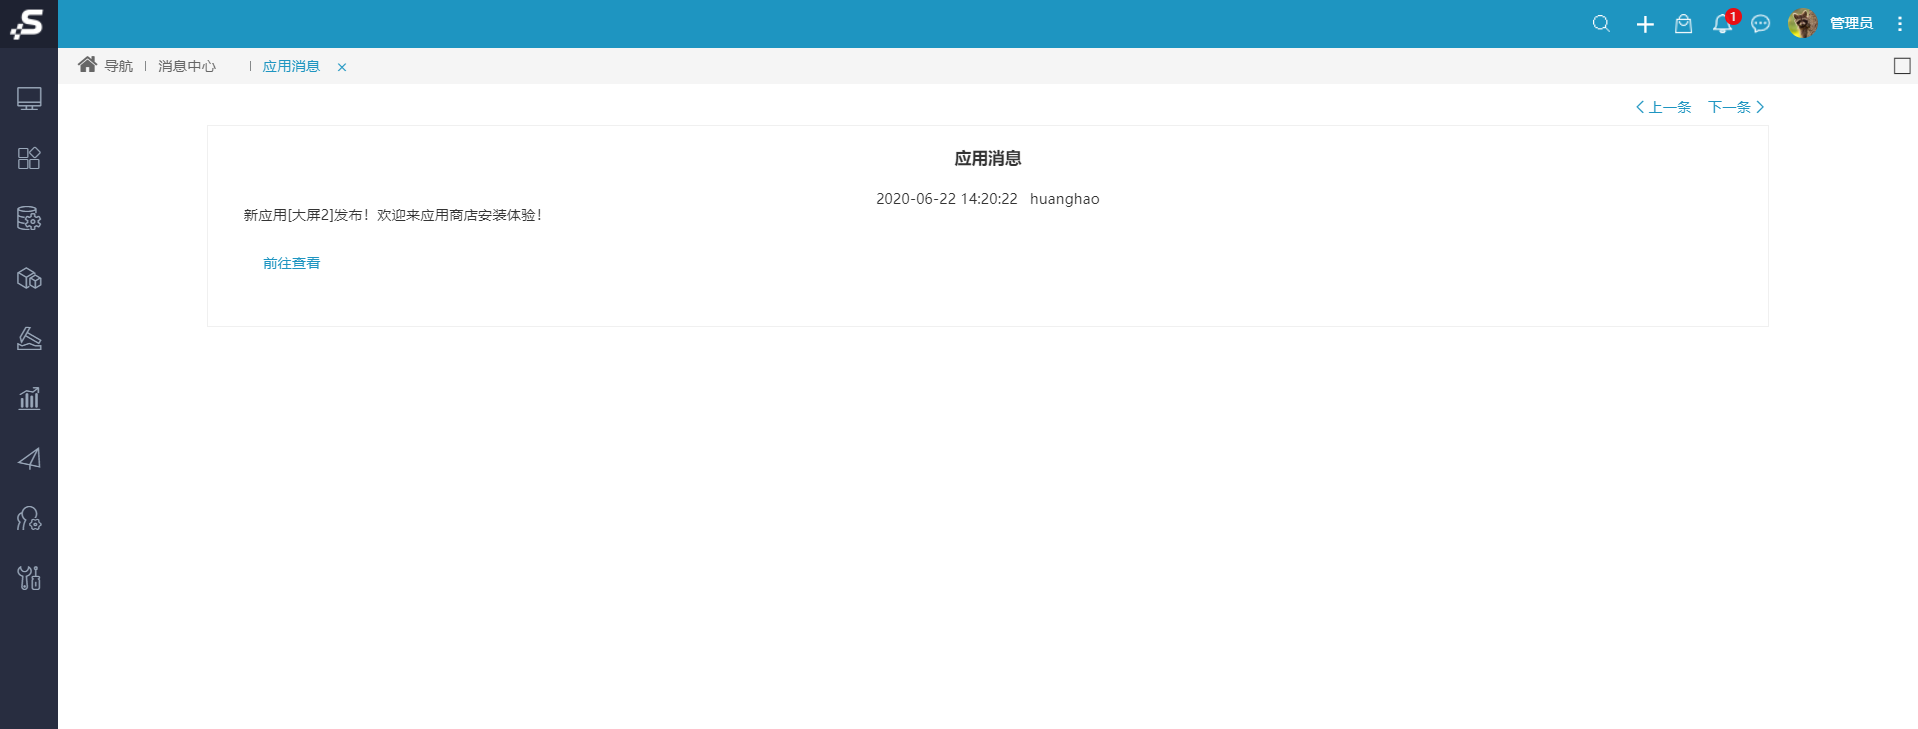Open the cube data model icon in sidebar

(29, 278)
